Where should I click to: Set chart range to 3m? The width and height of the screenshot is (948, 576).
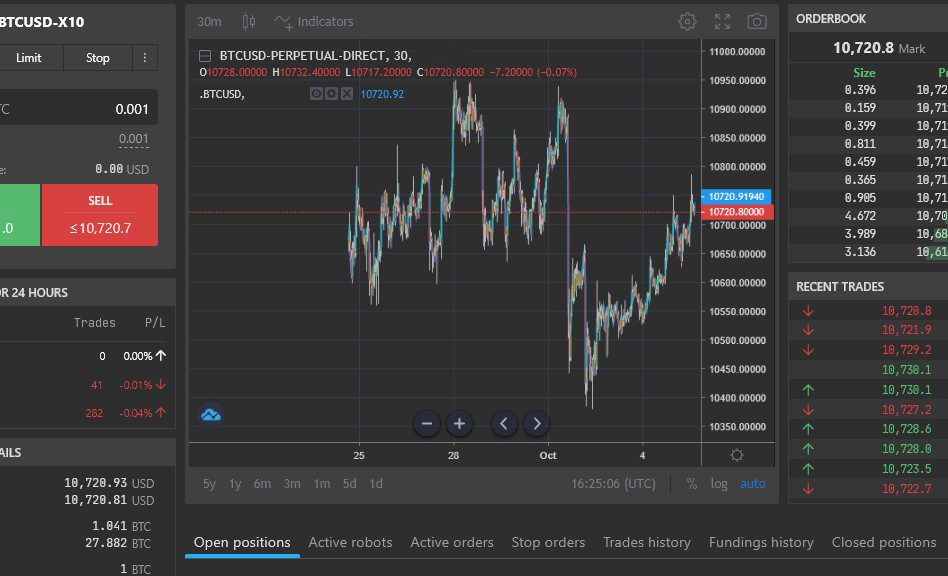point(292,484)
